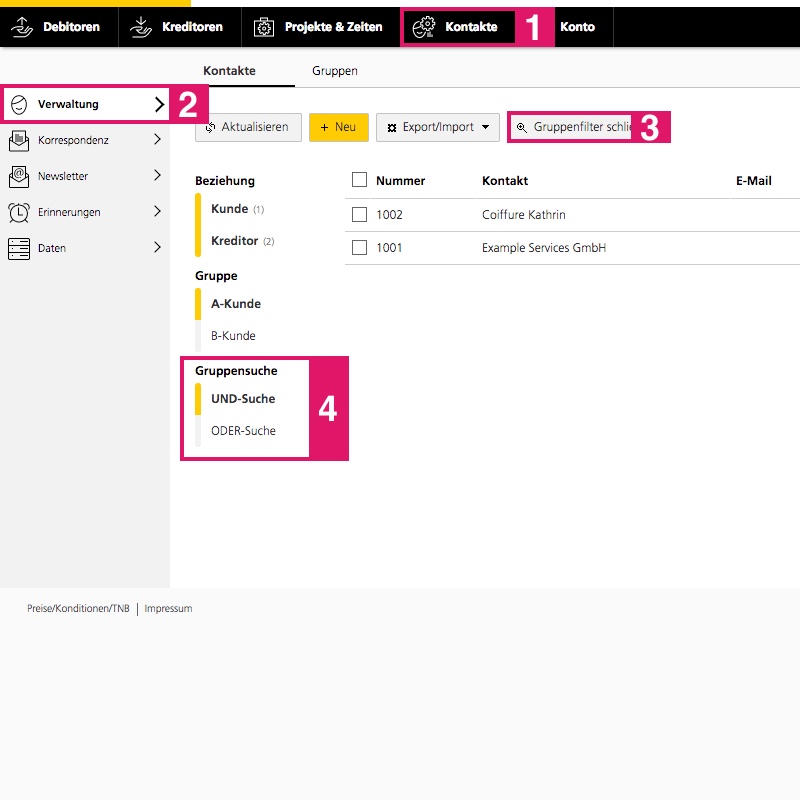Select the ODER-Suche group search option
This screenshot has height=800, width=800.
243,430
